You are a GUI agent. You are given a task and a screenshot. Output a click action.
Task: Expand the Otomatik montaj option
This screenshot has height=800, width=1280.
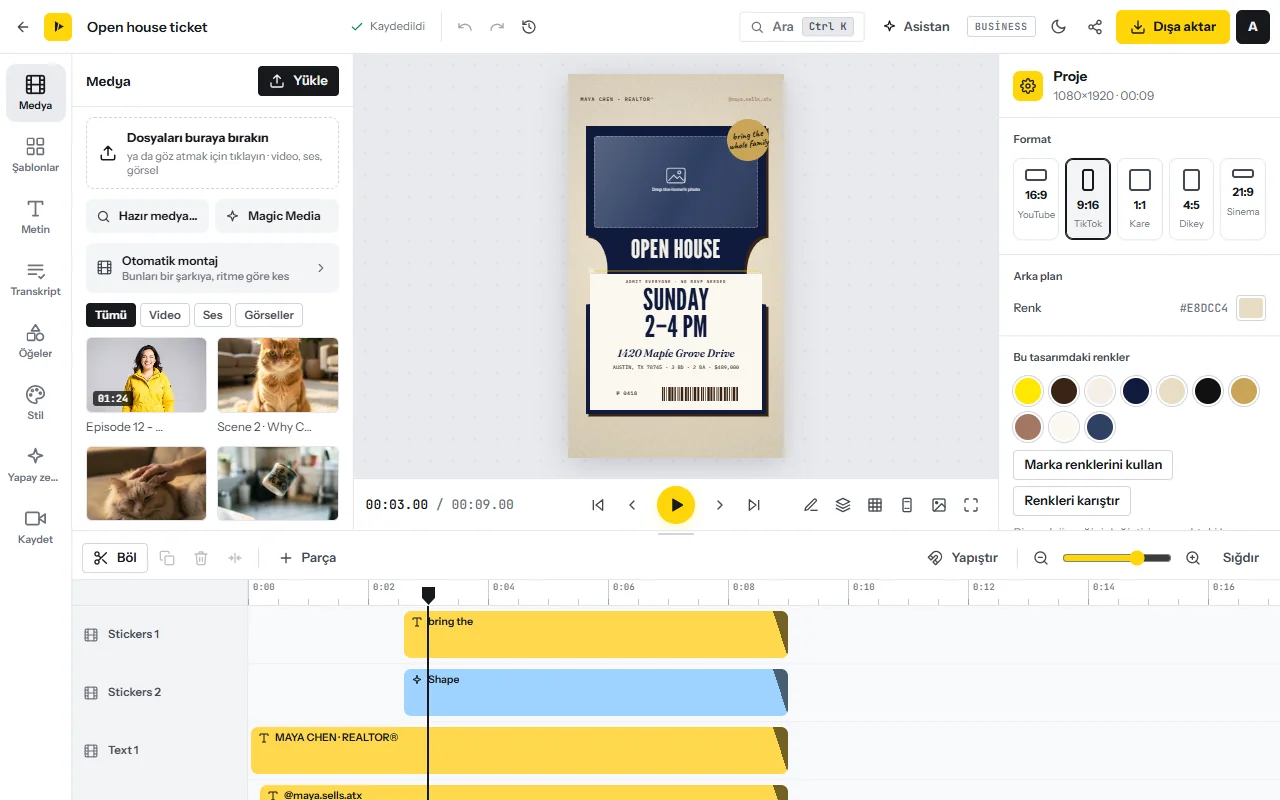click(212, 268)
